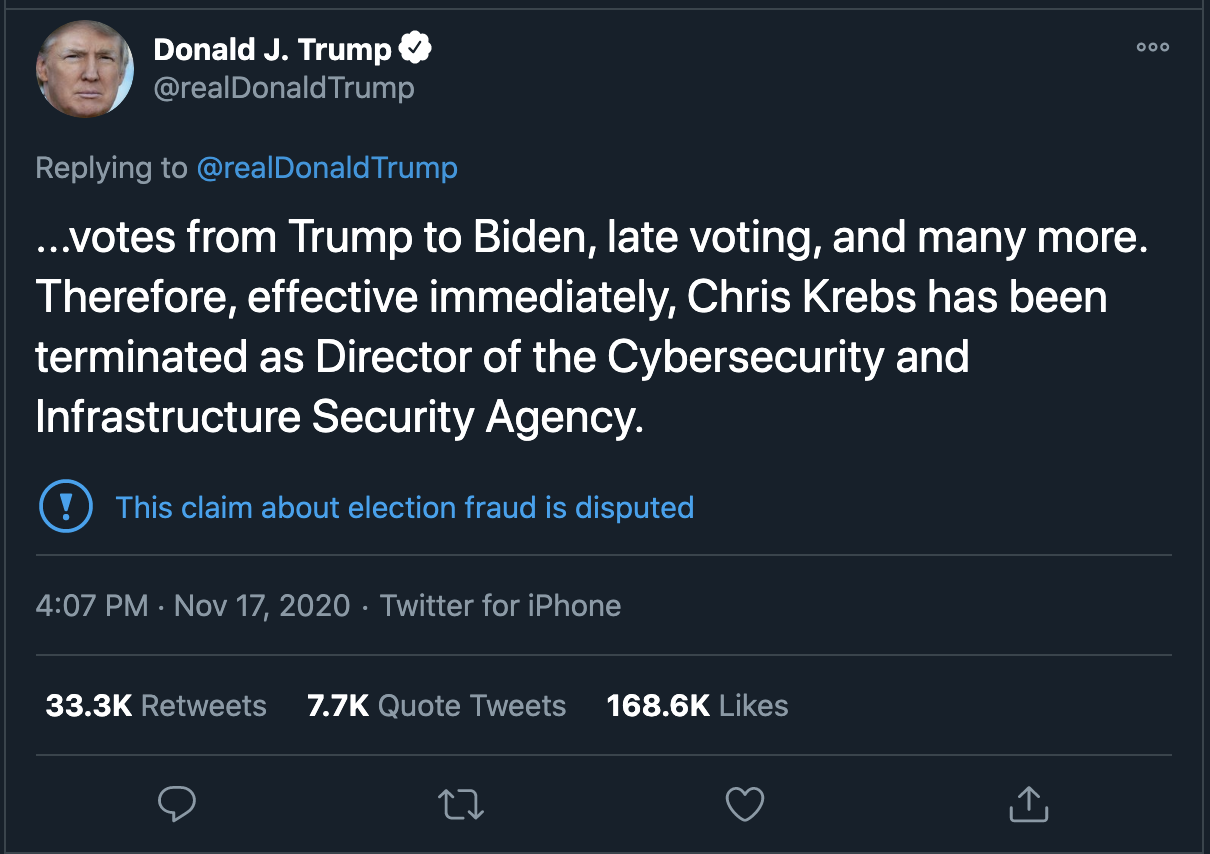The image size is (1210, 854).
Task: Open the share tweet icon
Action: (1027, 802)
